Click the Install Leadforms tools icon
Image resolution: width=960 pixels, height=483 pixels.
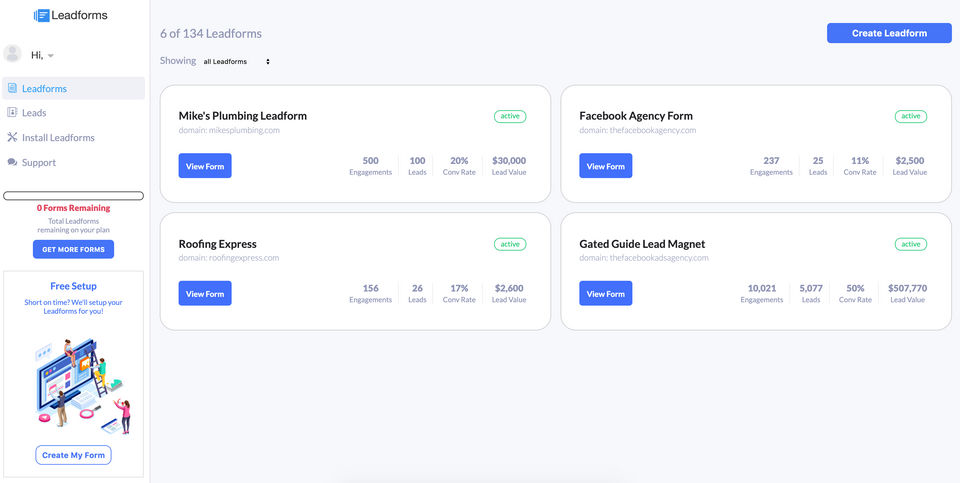pyautogui.click(x=12, y=138)
